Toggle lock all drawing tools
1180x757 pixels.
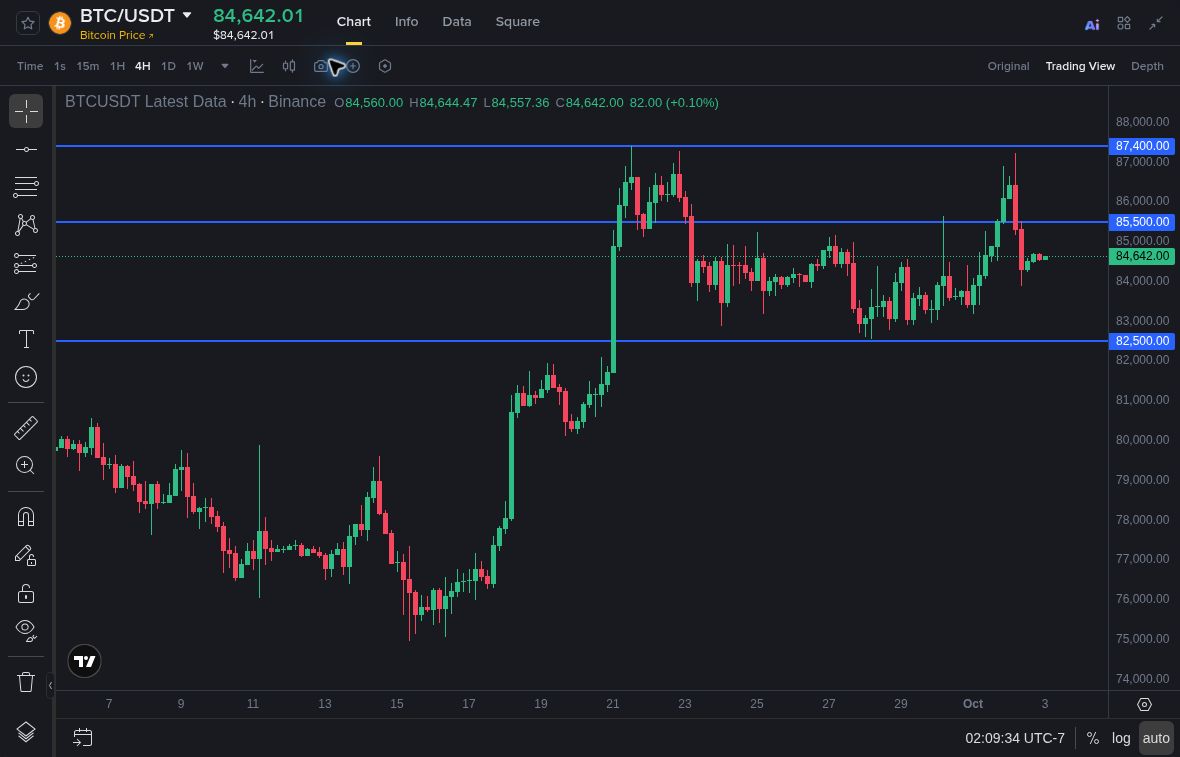26,594
